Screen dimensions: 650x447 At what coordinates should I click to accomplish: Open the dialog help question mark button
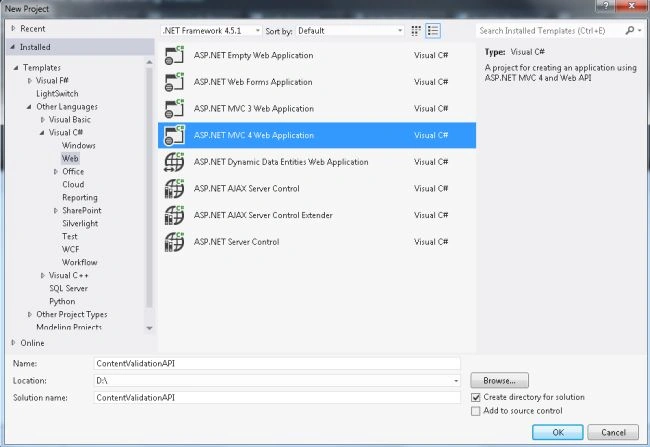[606, 6]
